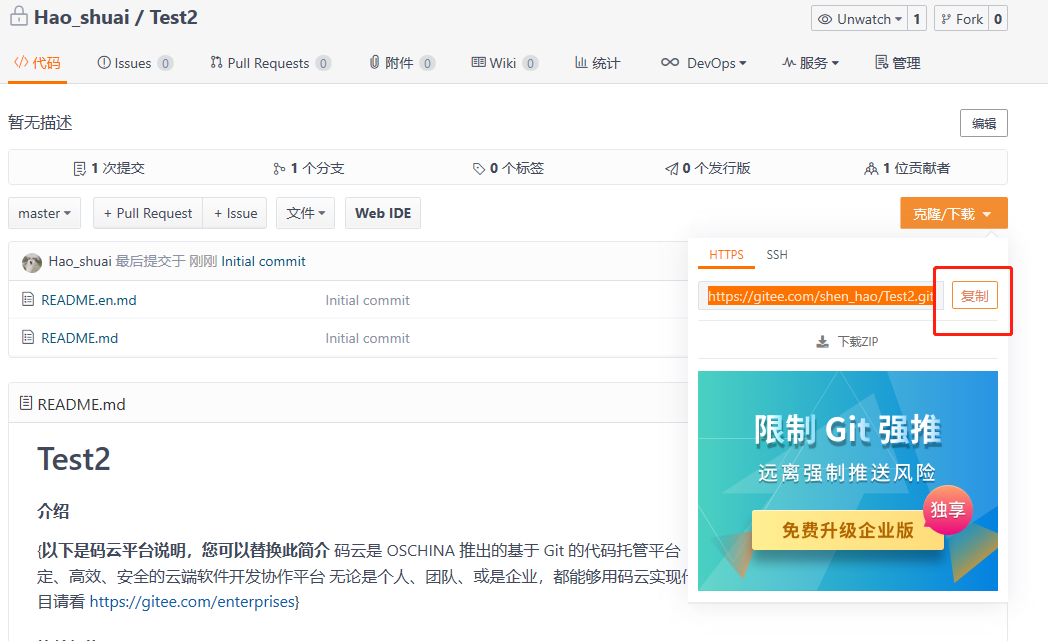The height and width of the screenshot is (641, 1048).
Task: Click the README.md preview header icon
Action: pos(25,403)
